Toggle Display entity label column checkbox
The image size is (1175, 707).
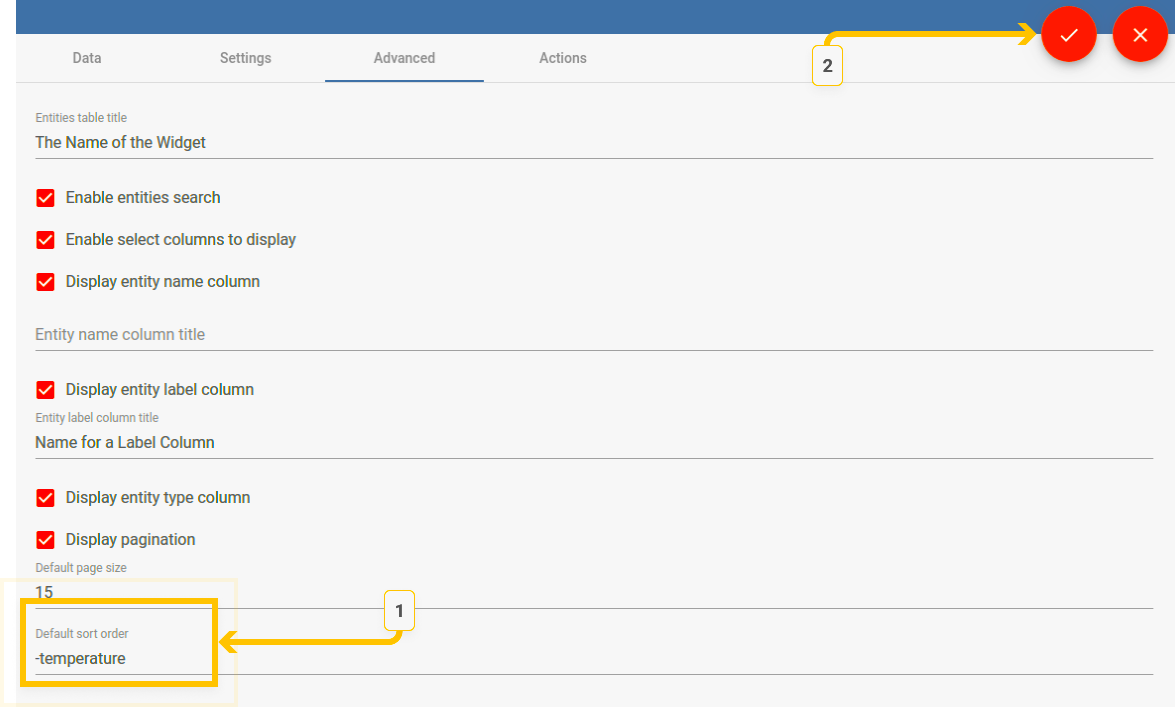pyautogui.click(x=46, y=390)
